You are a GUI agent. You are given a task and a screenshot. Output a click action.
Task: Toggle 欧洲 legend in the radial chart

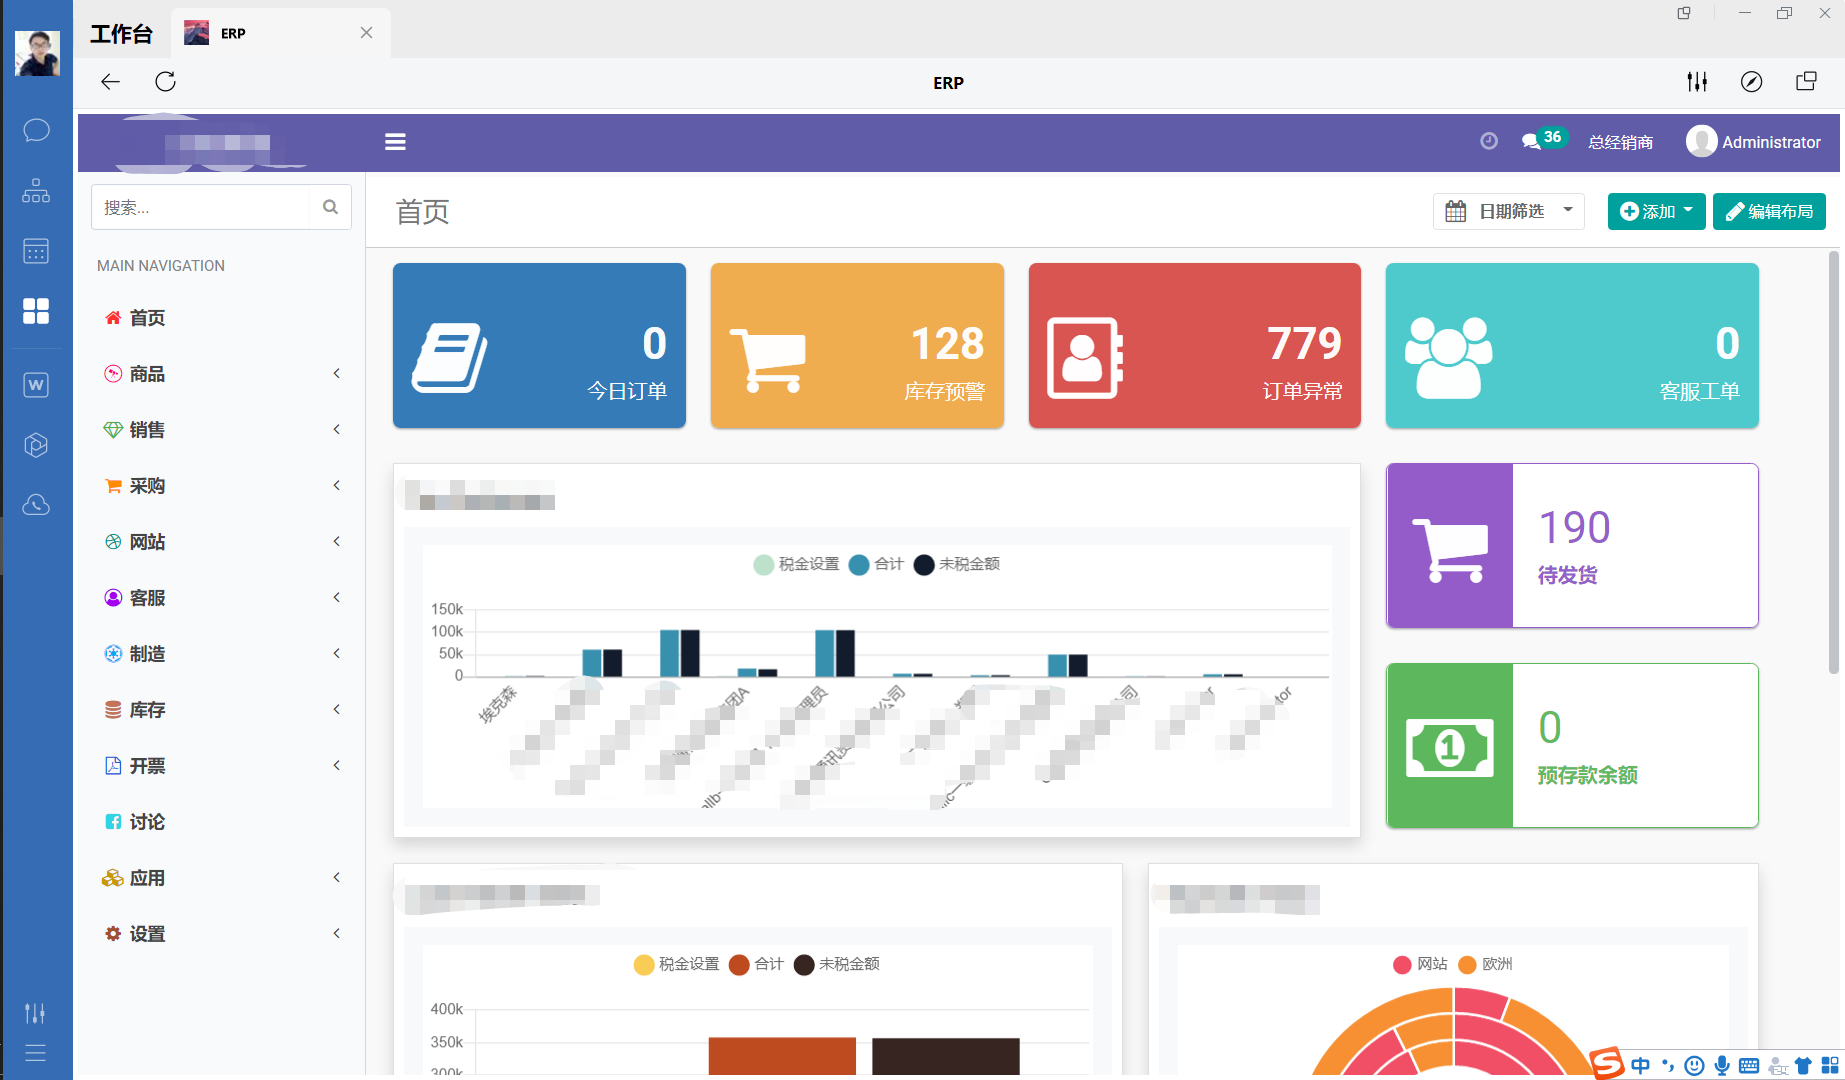pos(1485,965)
